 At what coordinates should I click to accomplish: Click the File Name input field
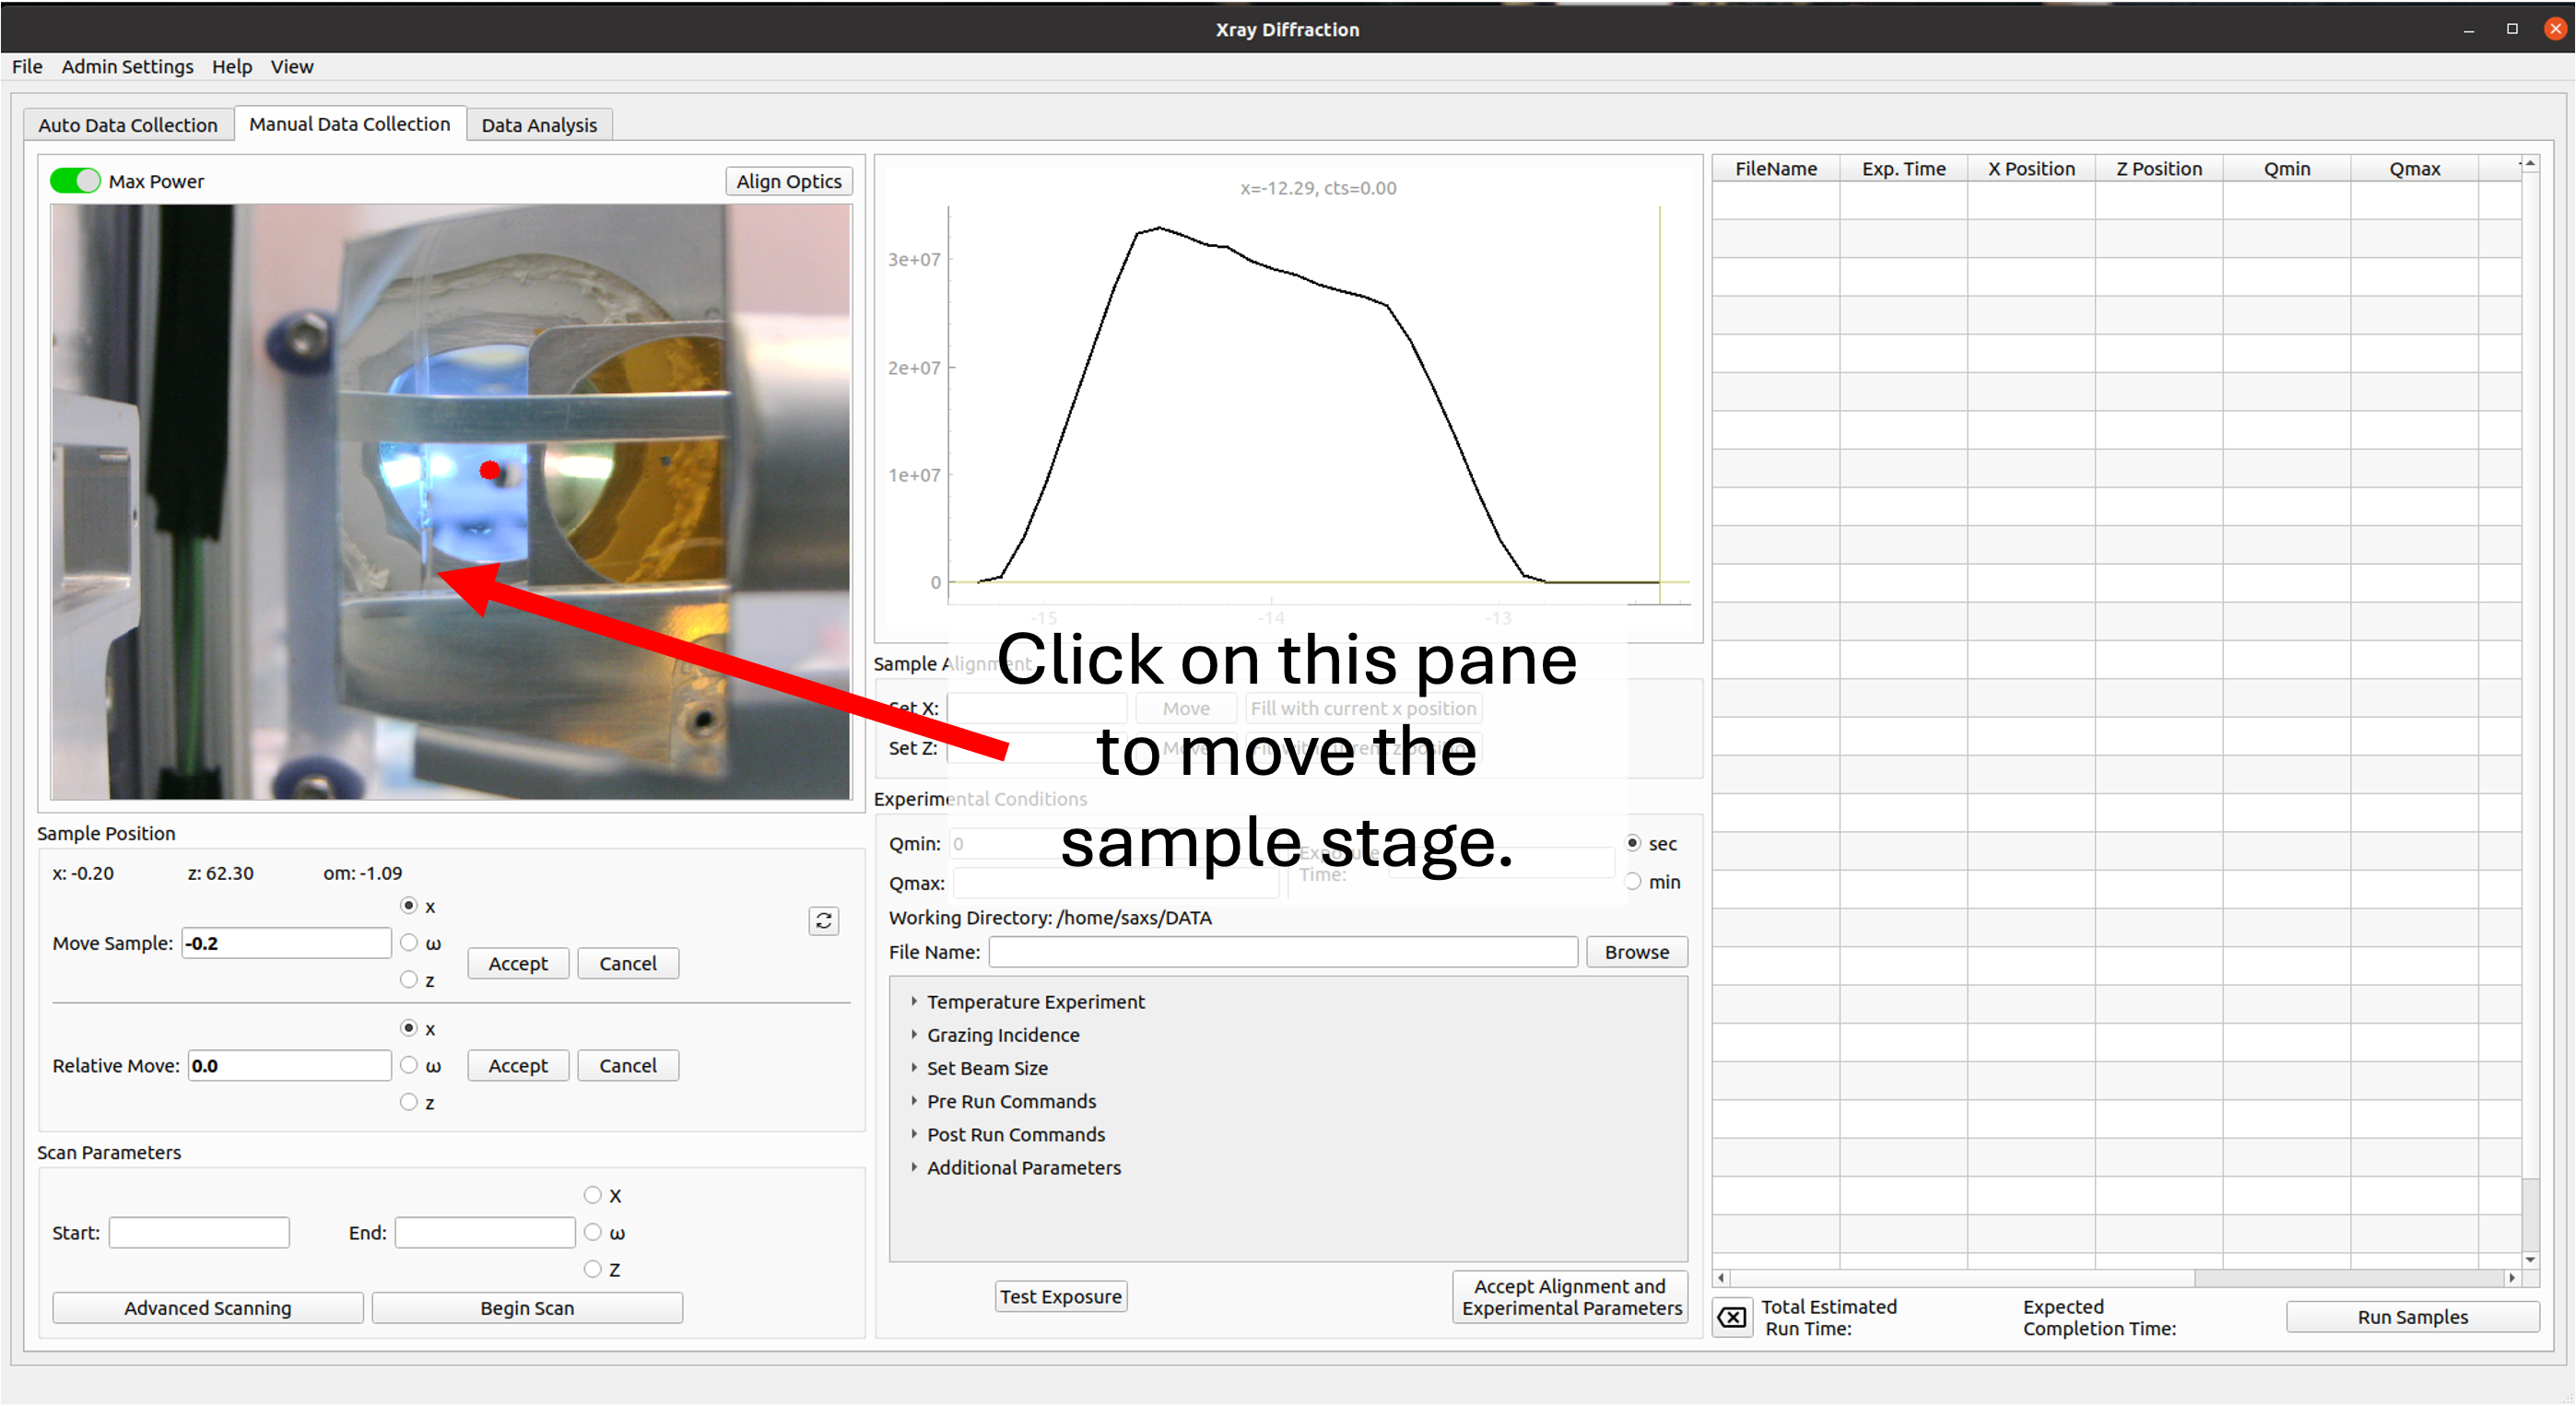pos(1283,952)
